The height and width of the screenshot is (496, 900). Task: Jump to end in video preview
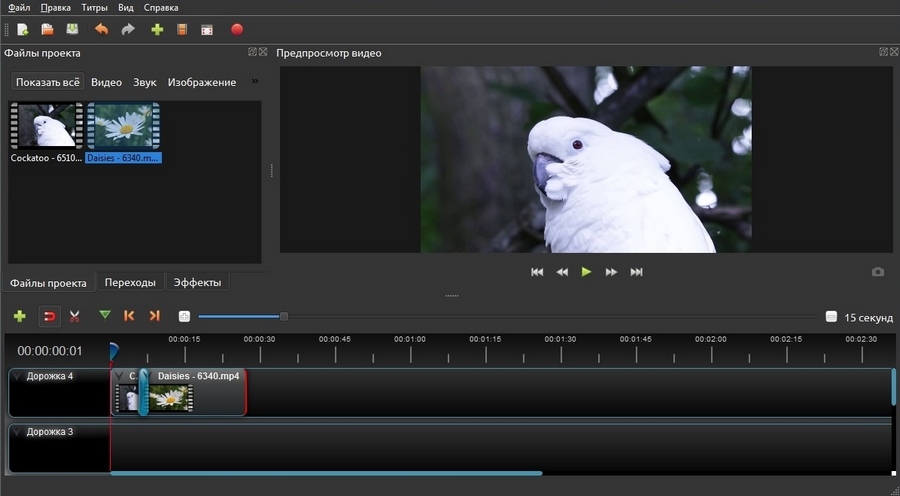point(636,272)
